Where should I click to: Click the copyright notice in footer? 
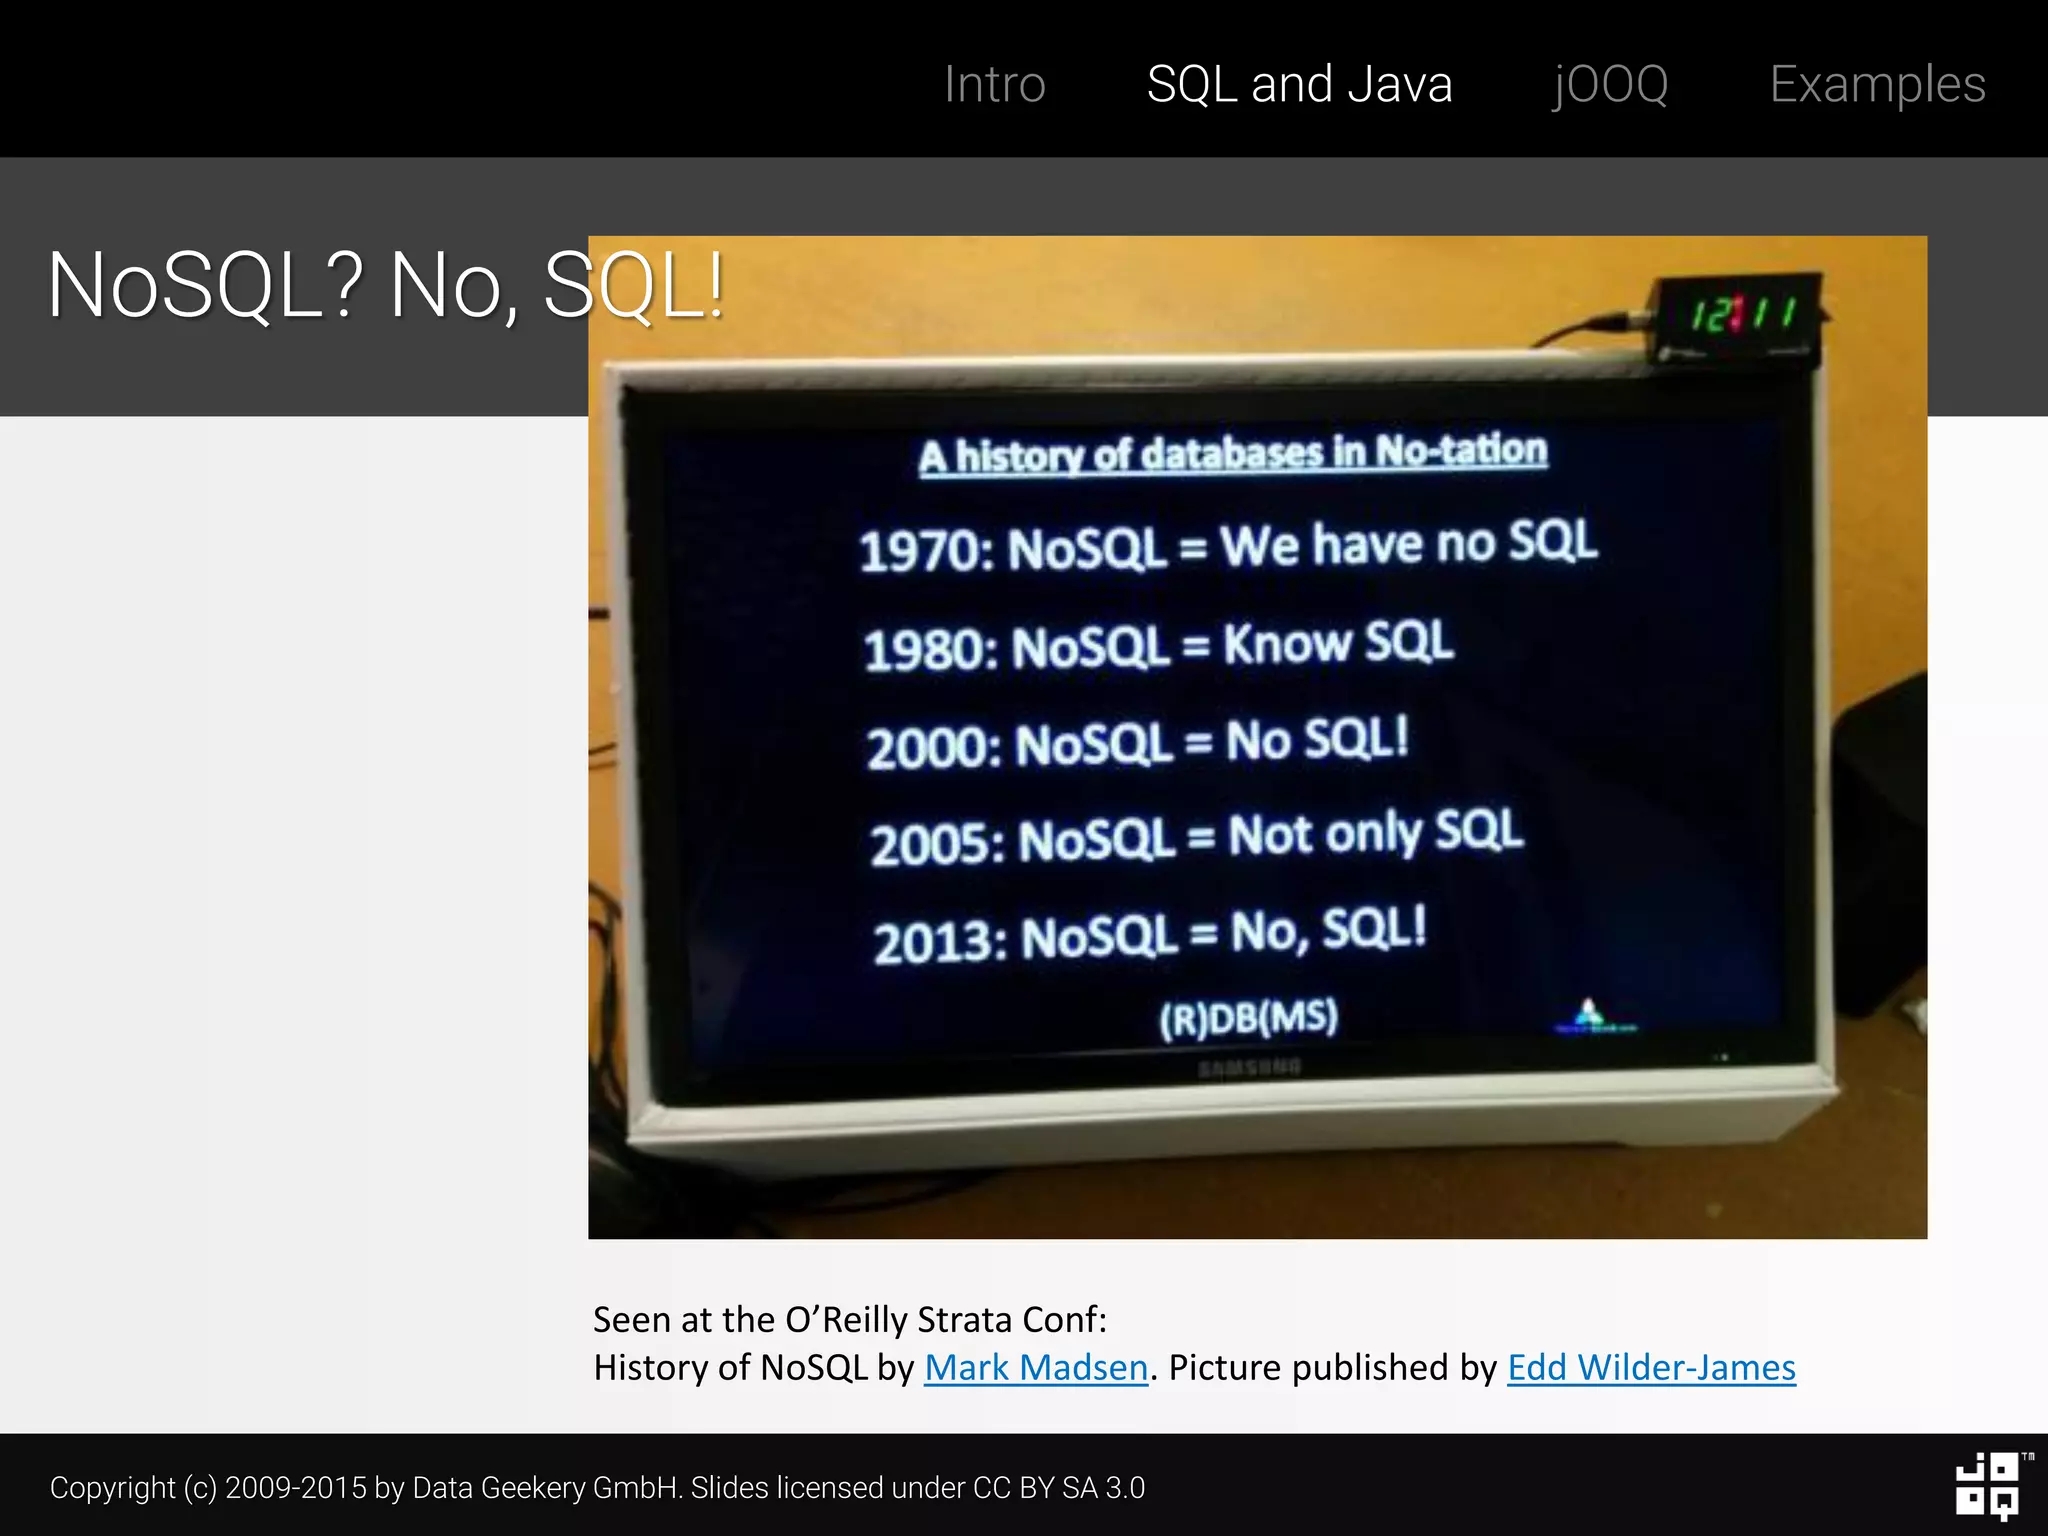[x=597, y=1488]
